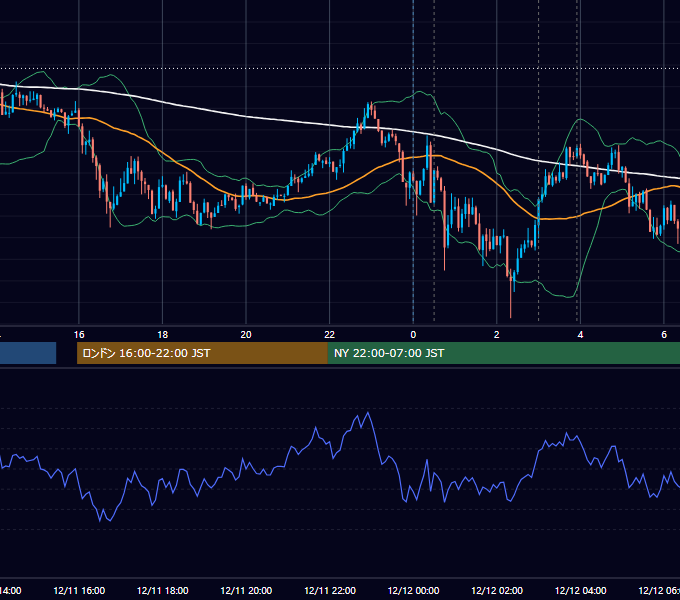Click the 12/11 20:00 date label

246,590
